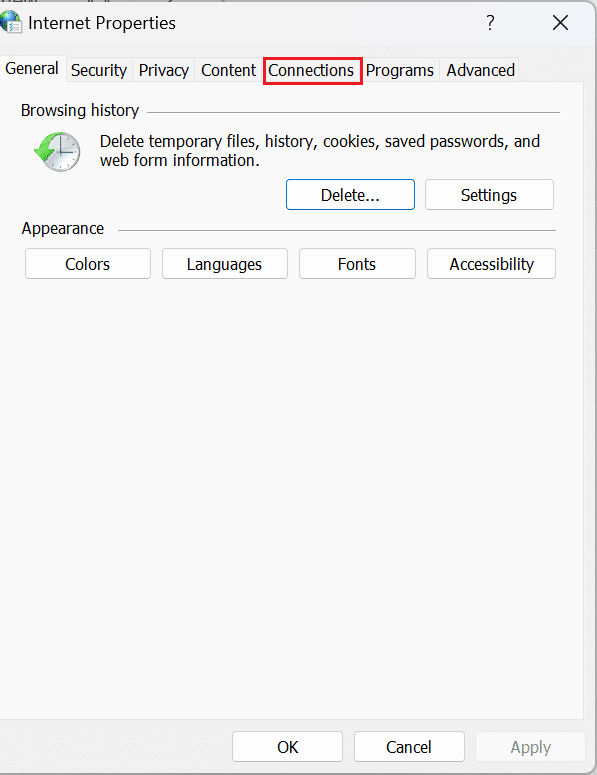Screen dimensions: 597x775
Task: Click the Apply button
Action: click(530, 747)
